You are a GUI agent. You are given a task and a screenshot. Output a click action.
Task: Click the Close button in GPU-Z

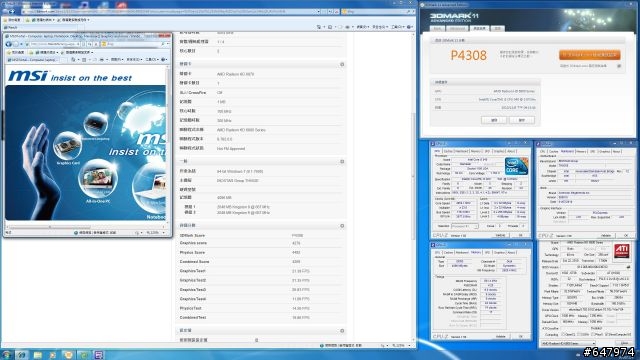pyautogui.click(x=624, y=343)
